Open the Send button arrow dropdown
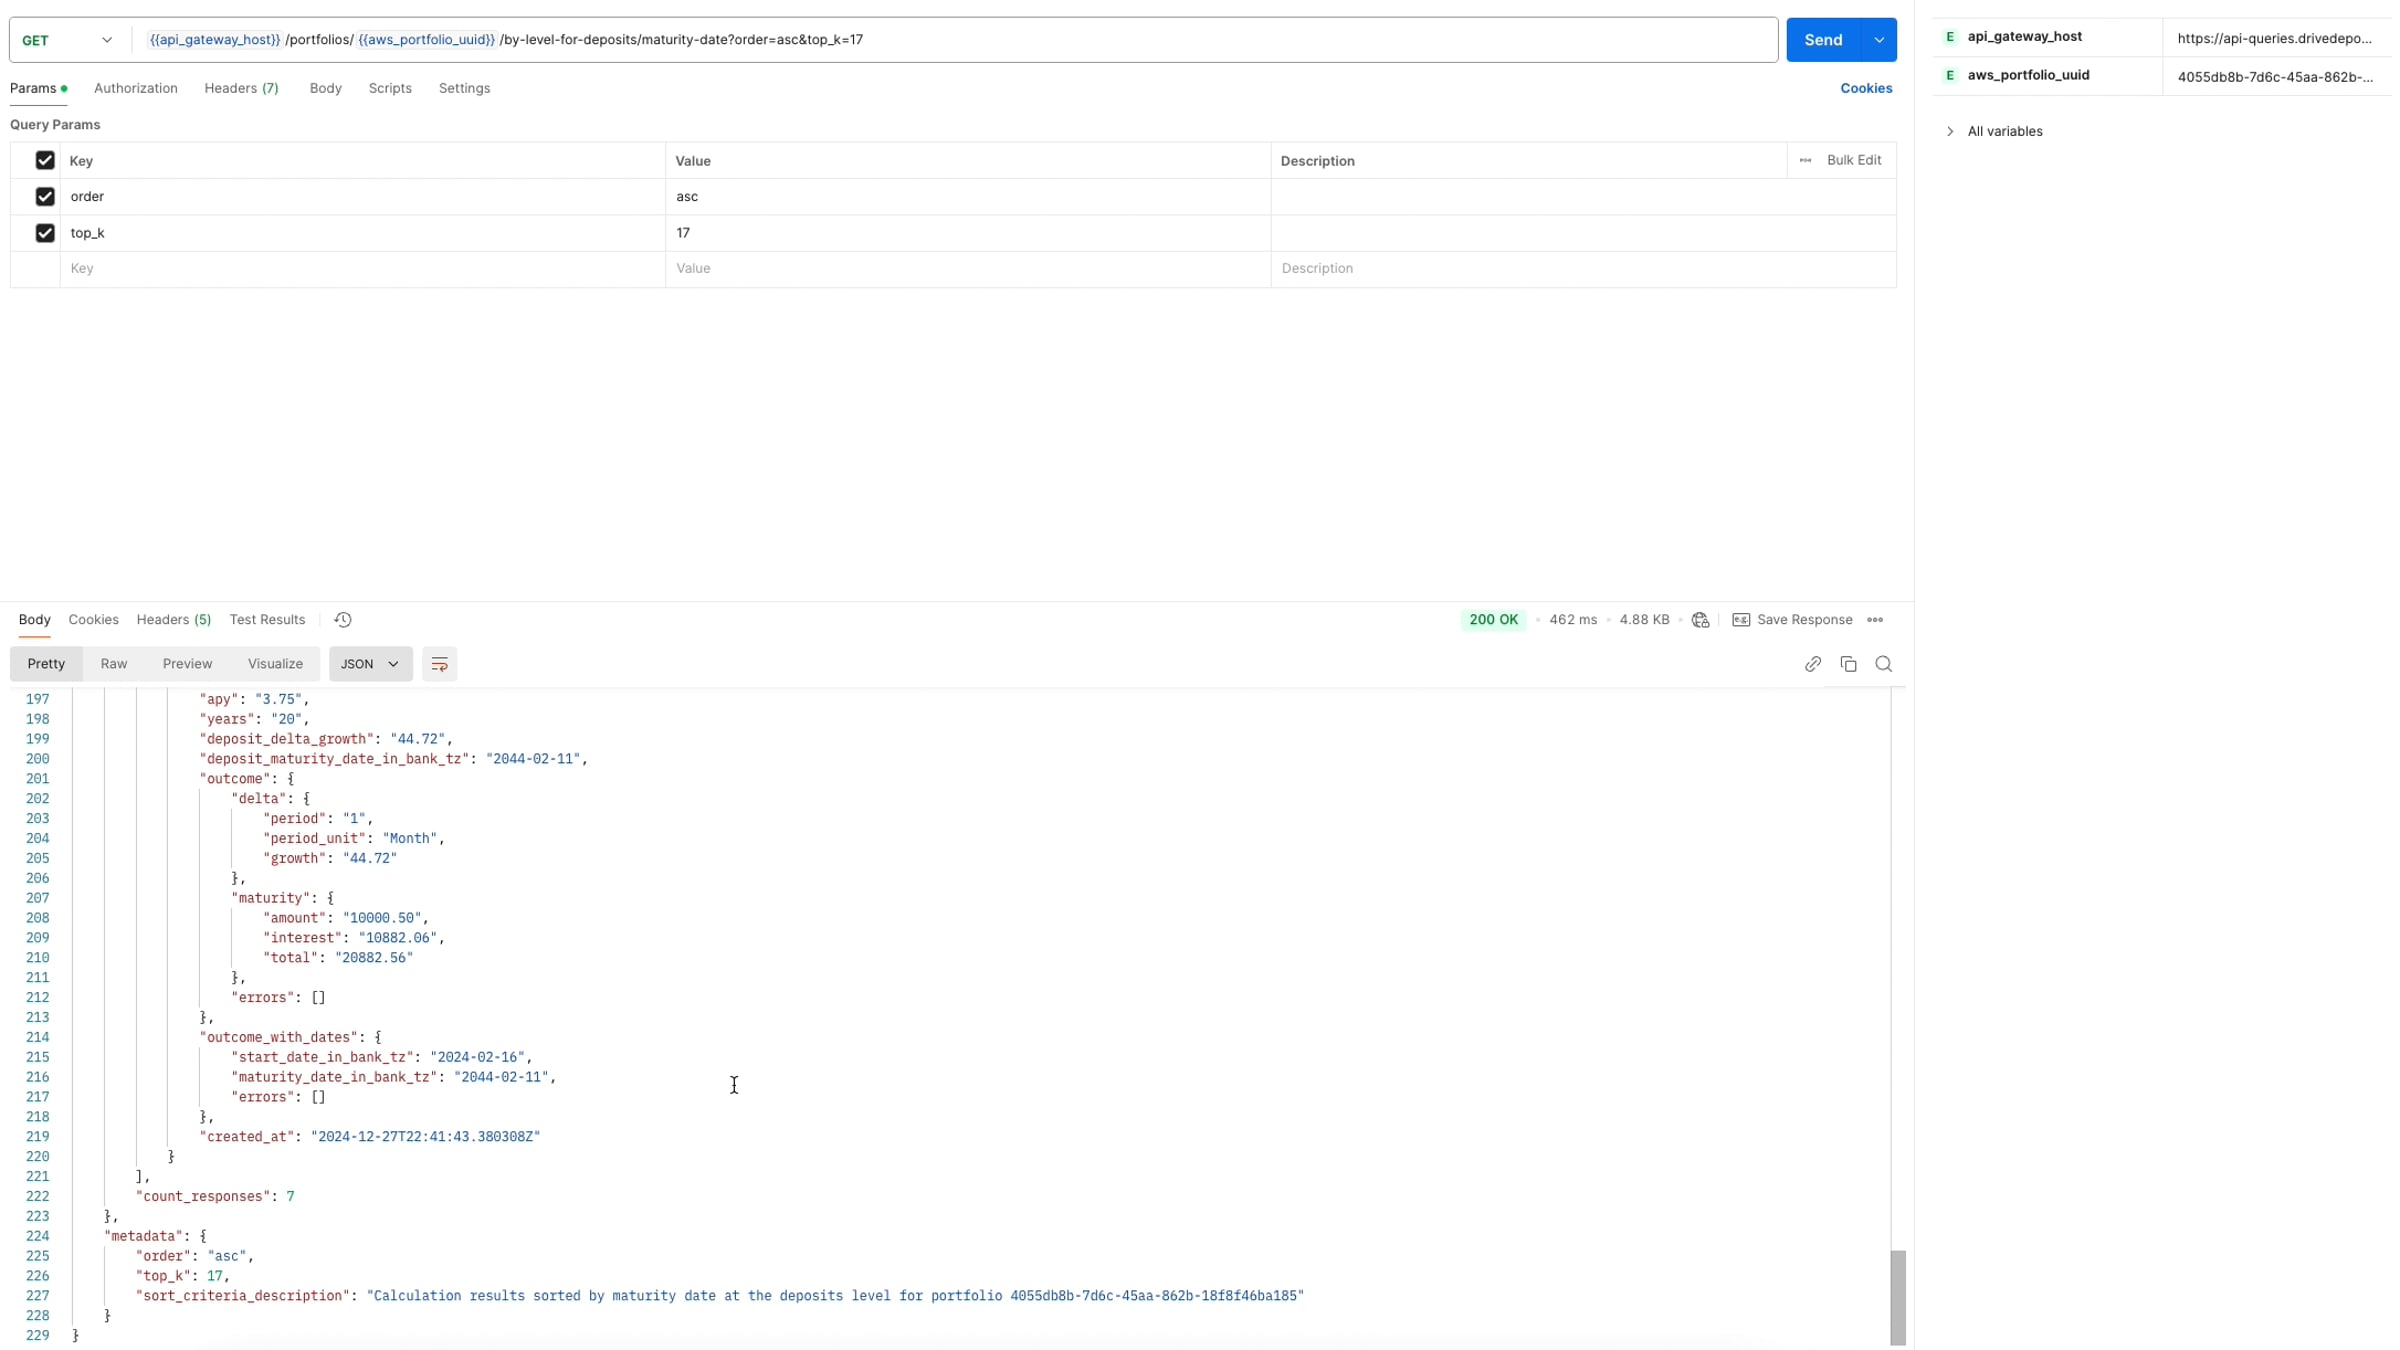2400x1350 pixels. pos(1879,40)
